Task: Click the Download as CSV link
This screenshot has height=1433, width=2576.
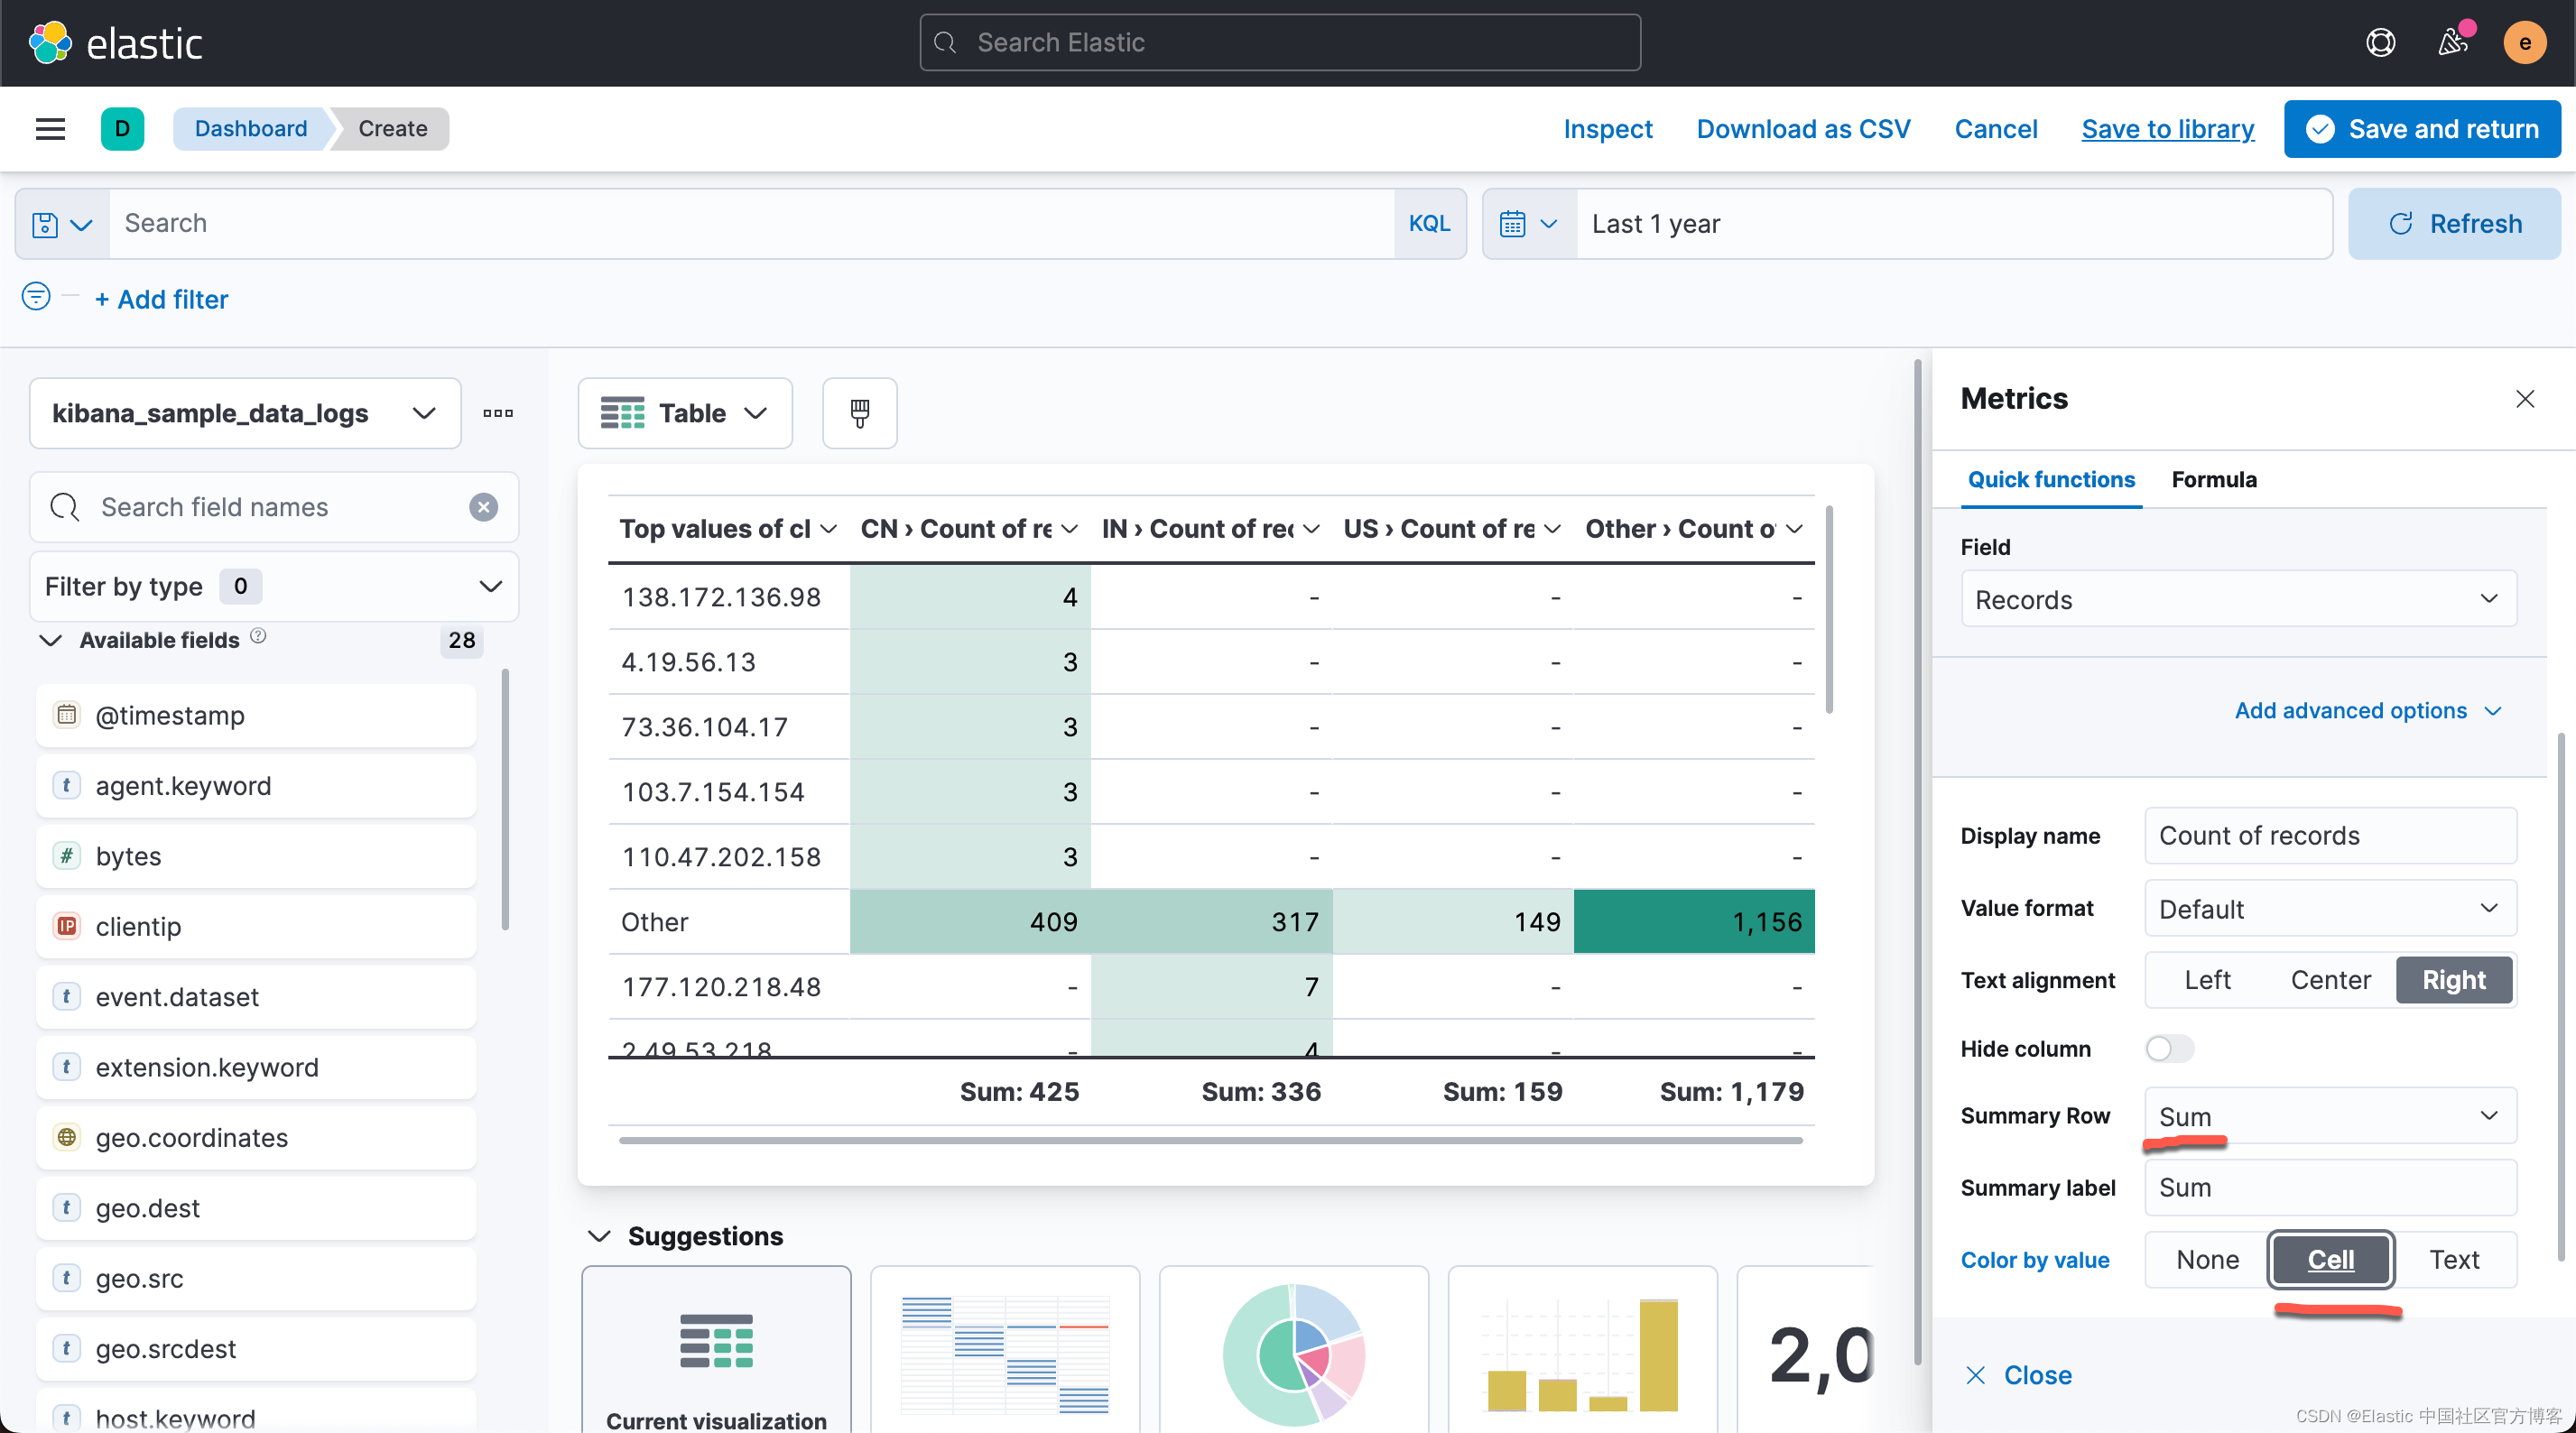Action: 1802,129
